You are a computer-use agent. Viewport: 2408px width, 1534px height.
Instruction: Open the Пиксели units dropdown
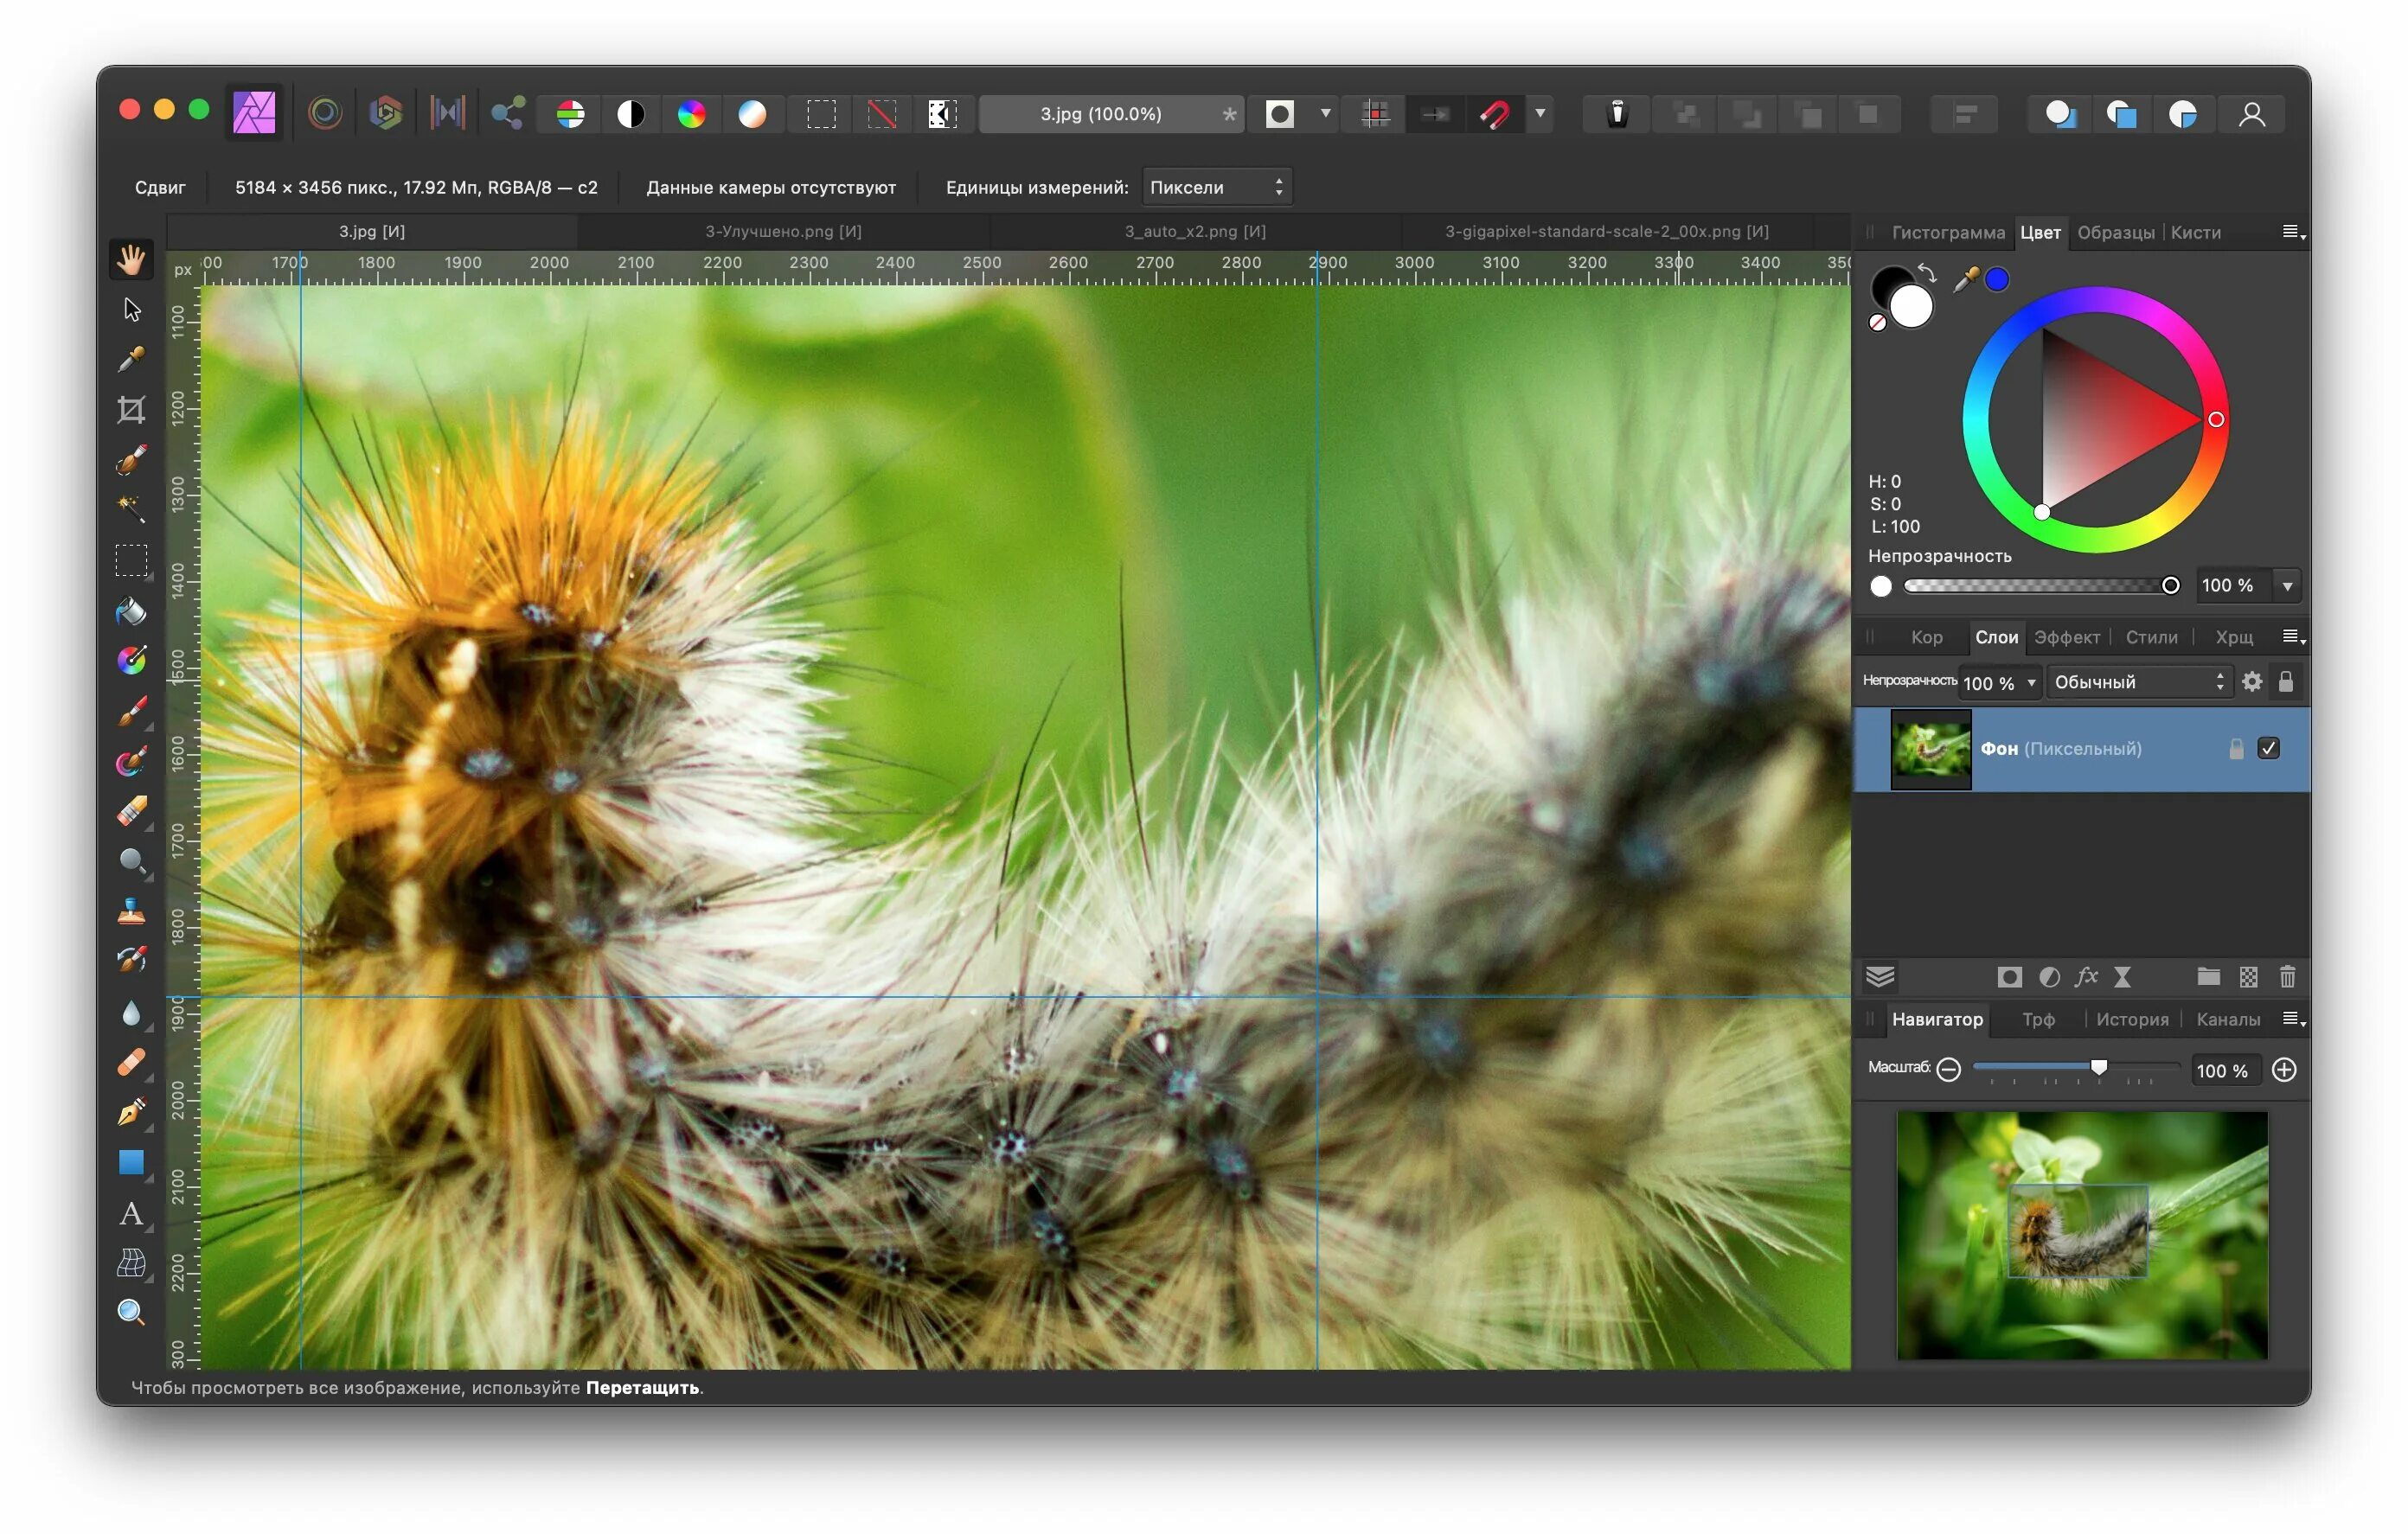1215,187
